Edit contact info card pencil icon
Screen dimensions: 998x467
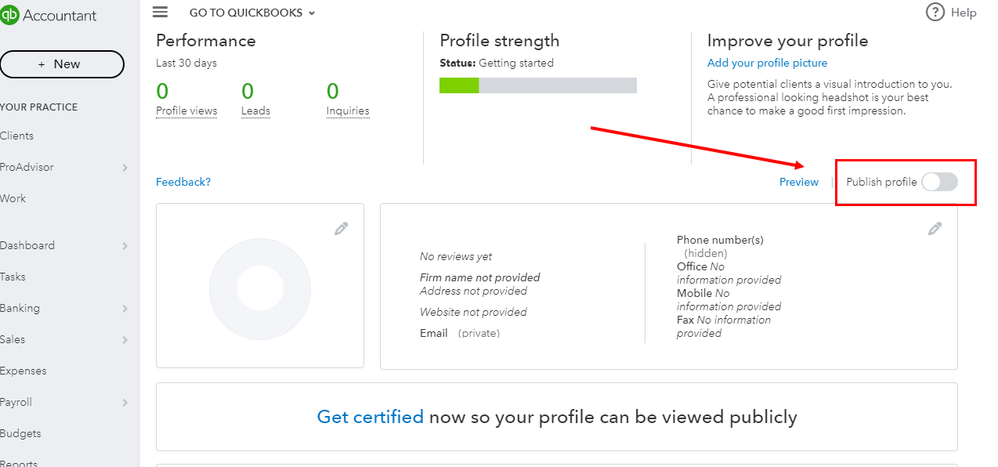coord(934,228)
